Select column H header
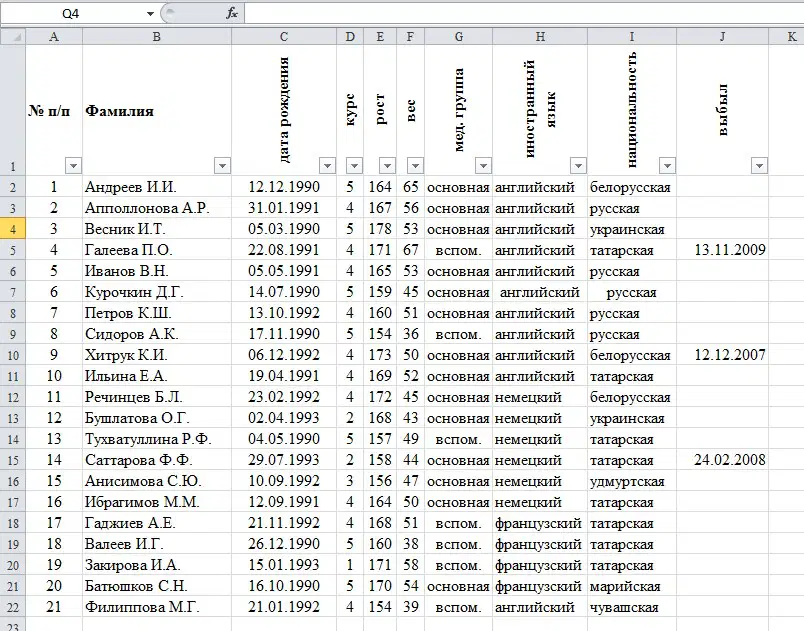Screen dimensions: 804x631 click(540, 37)
